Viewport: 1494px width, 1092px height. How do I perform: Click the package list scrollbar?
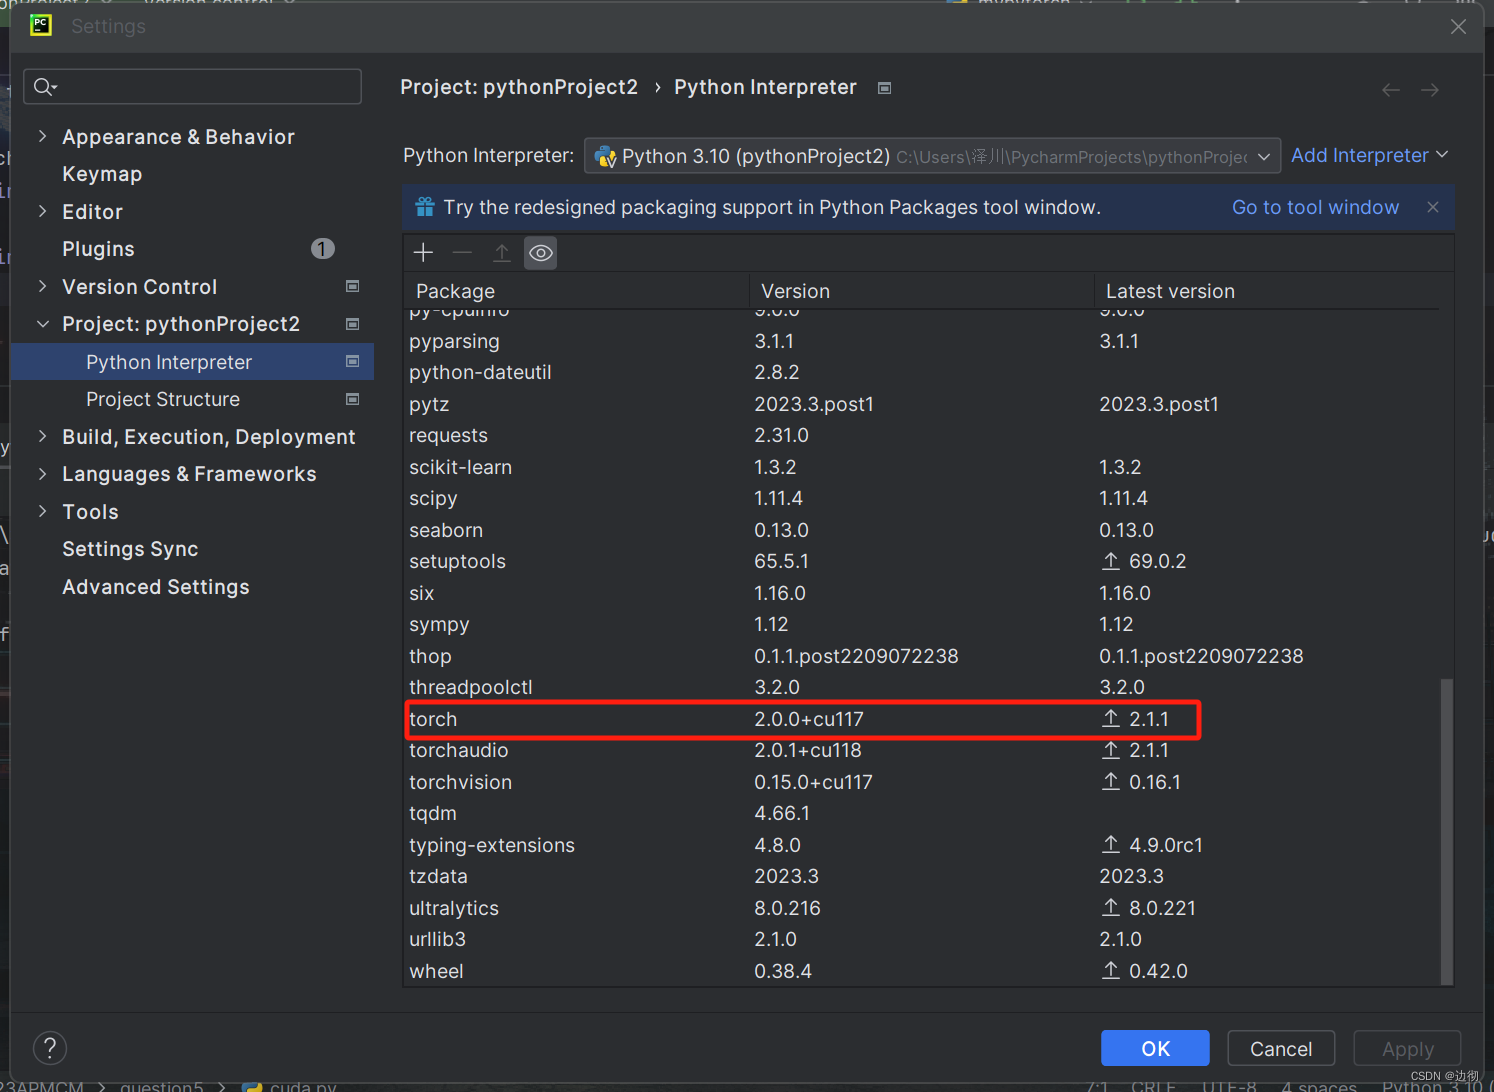[1446, 830]
